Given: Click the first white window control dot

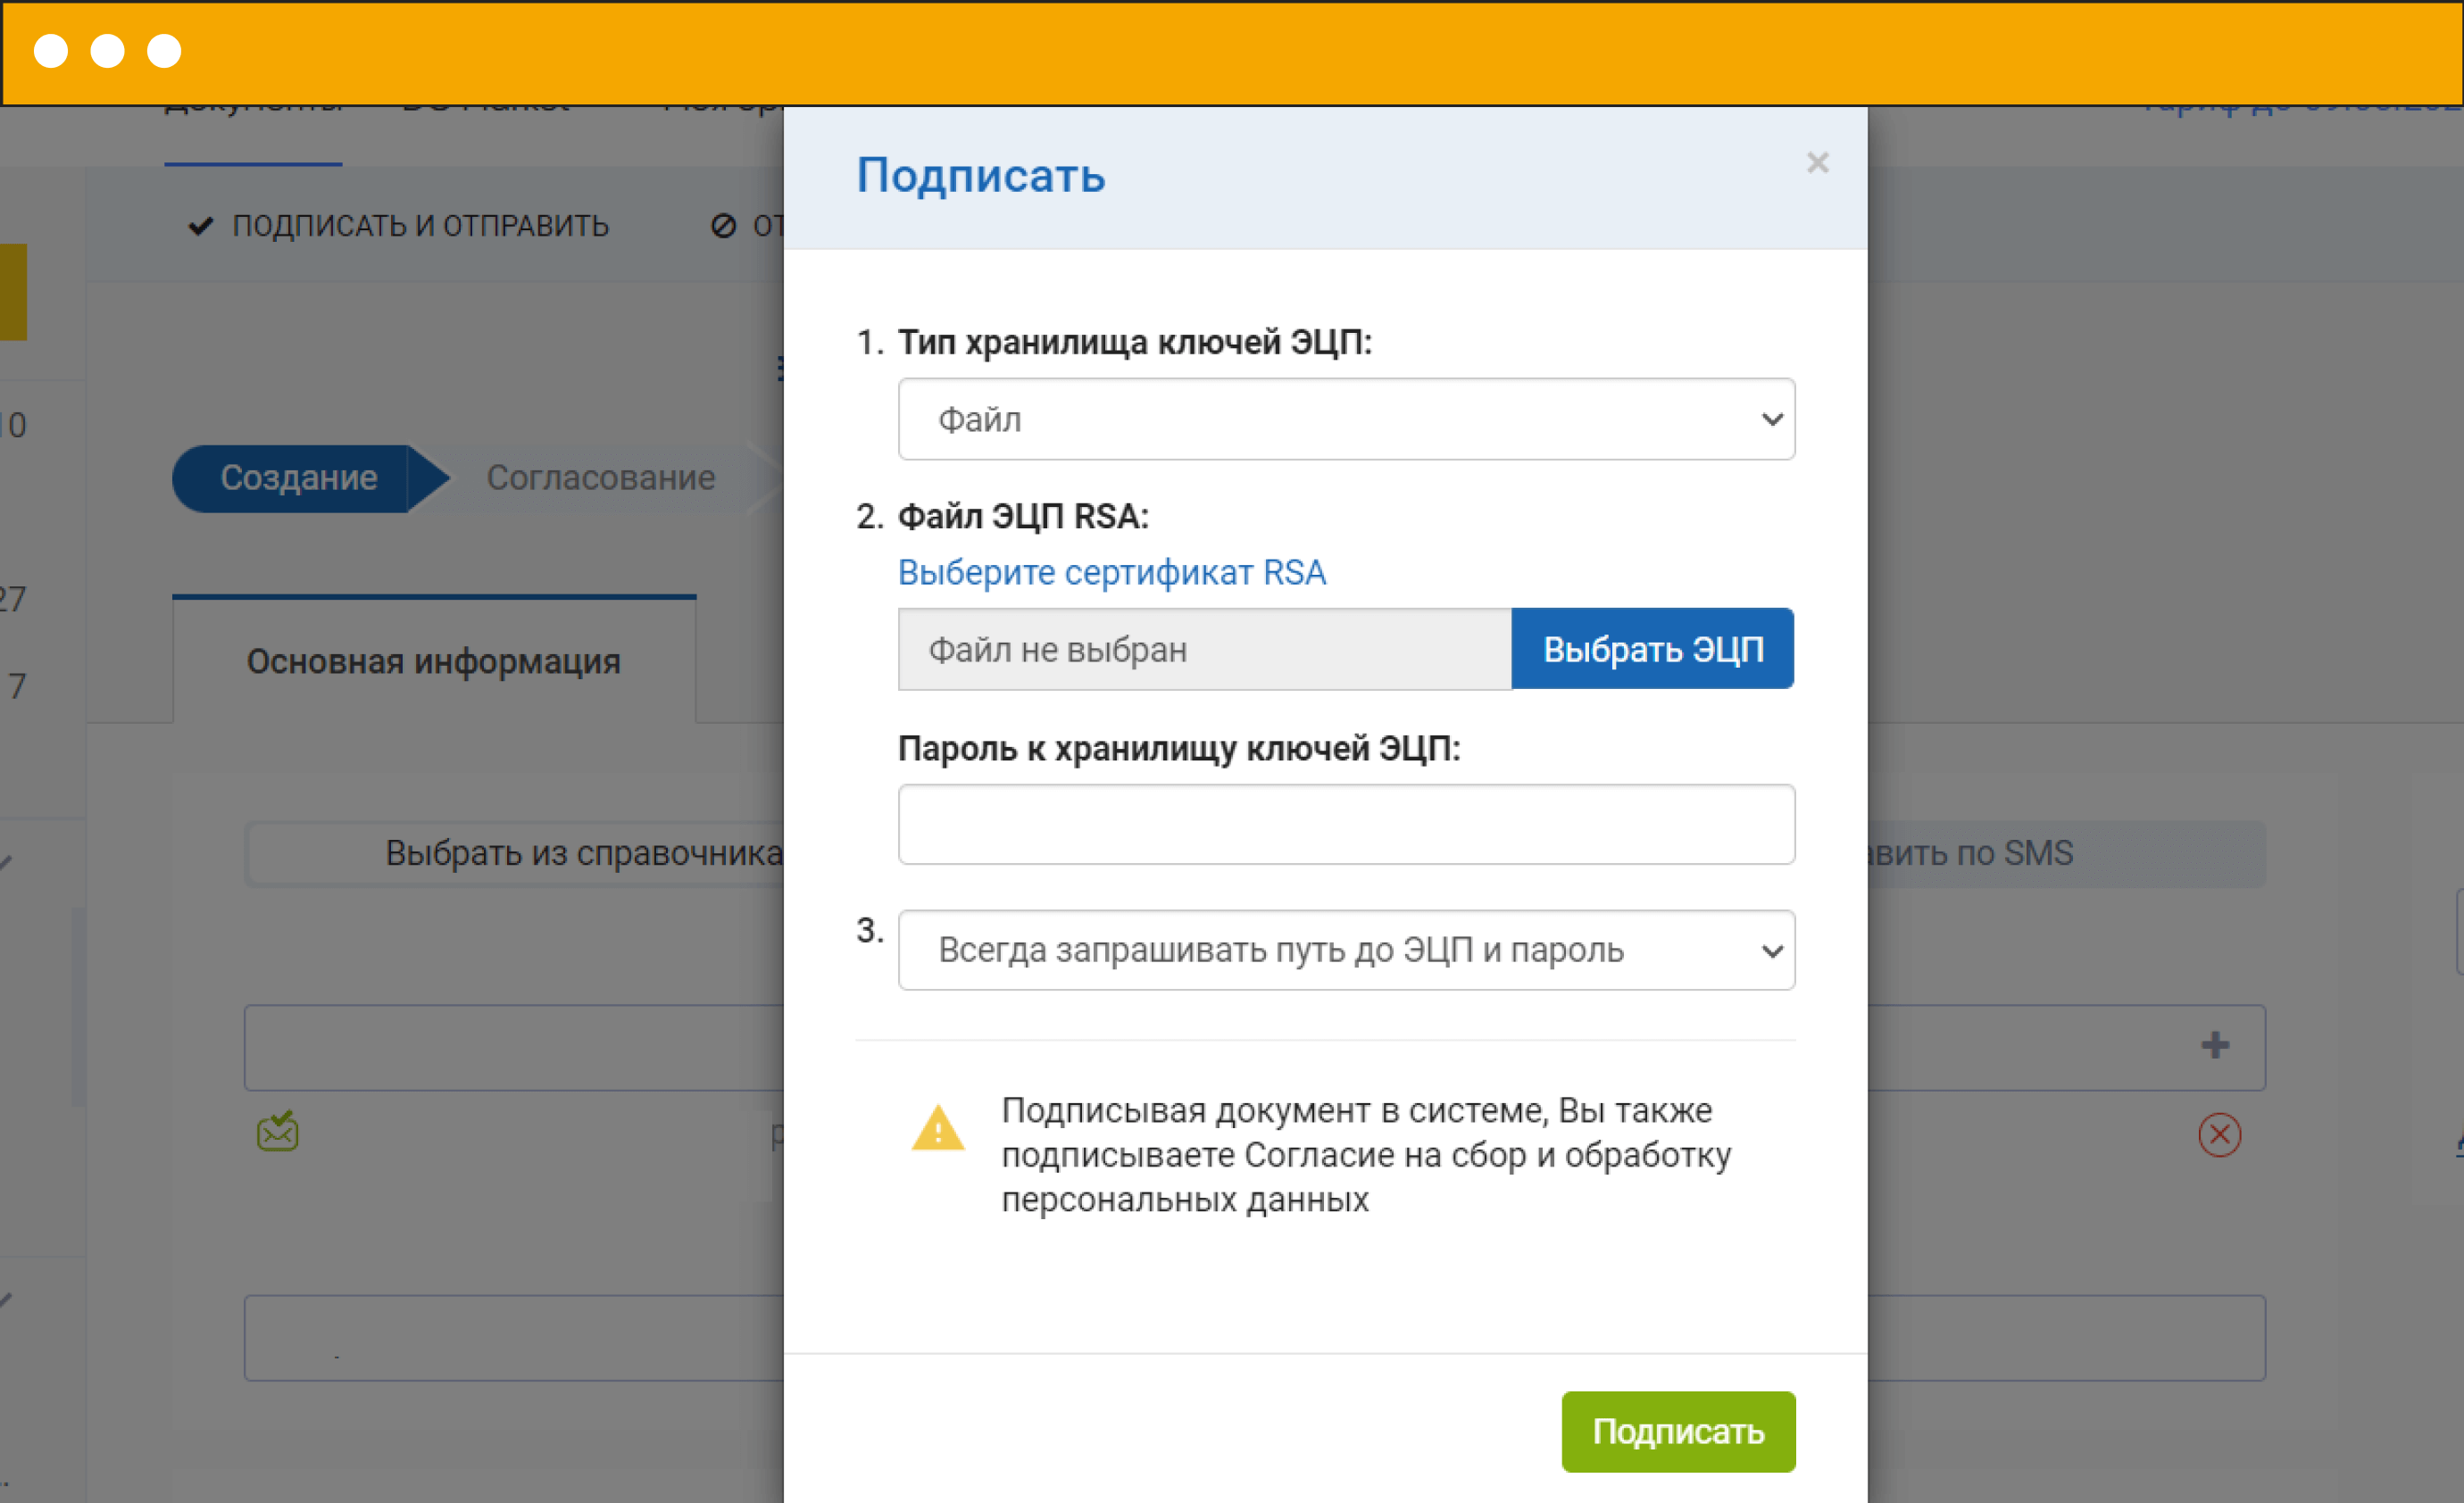Looking at the screenshot, I should [51, 50].
